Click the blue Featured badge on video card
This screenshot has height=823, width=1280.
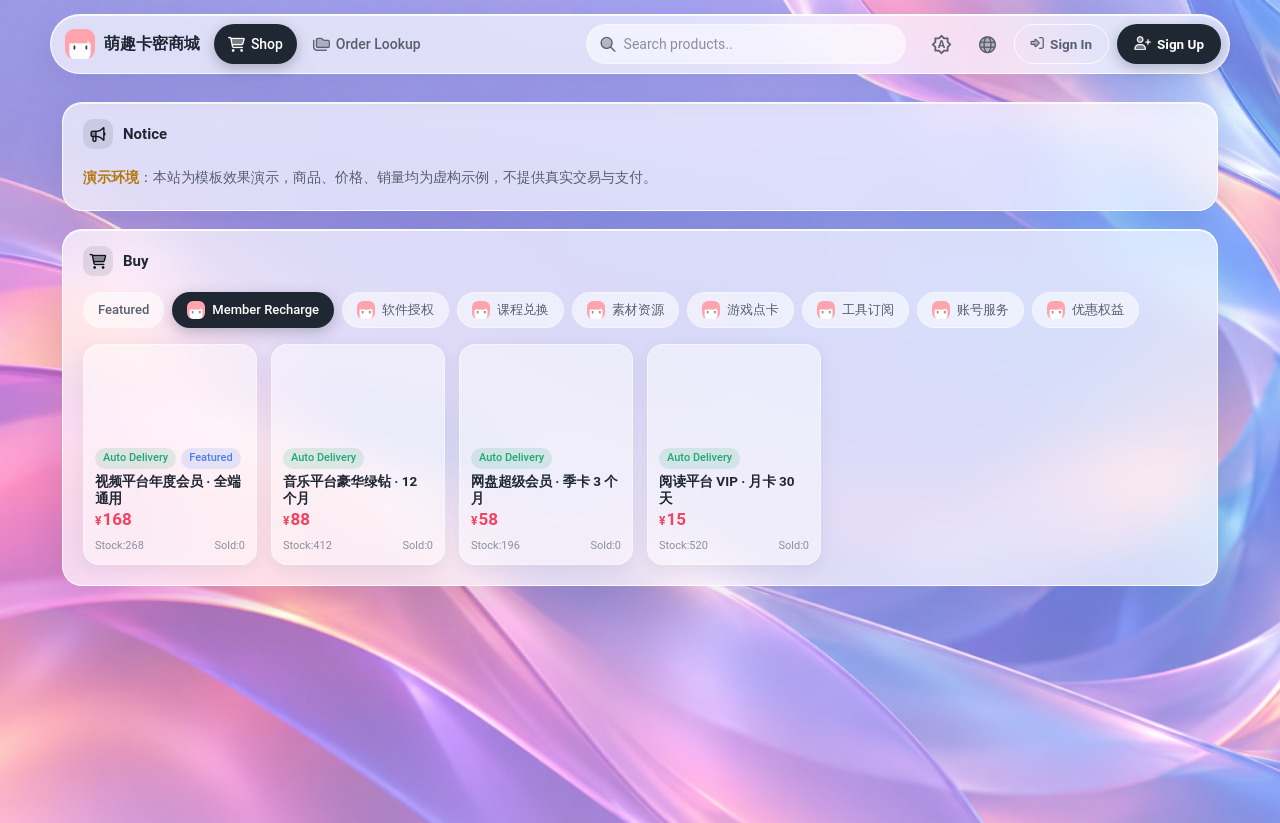(211, 458)
